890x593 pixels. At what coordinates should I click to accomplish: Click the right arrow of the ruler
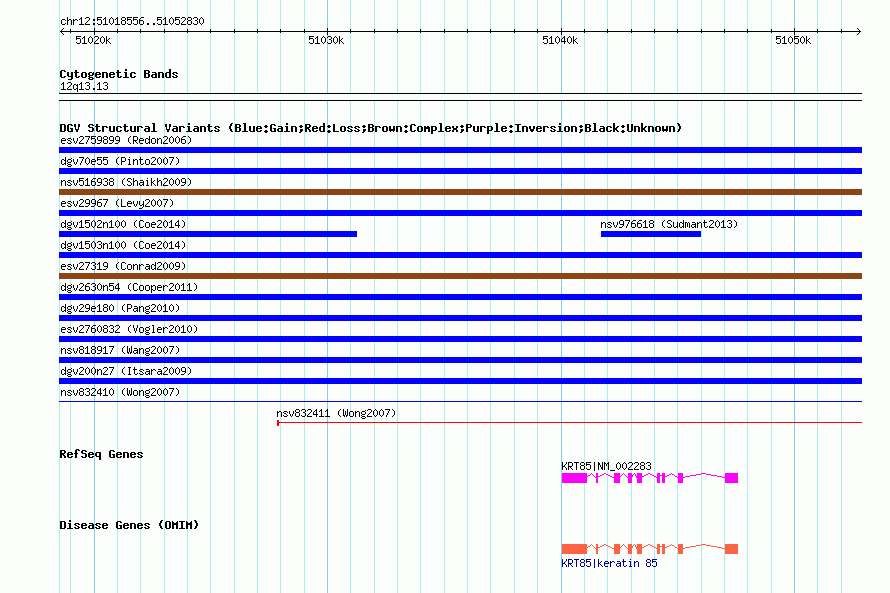coord(859,31)
